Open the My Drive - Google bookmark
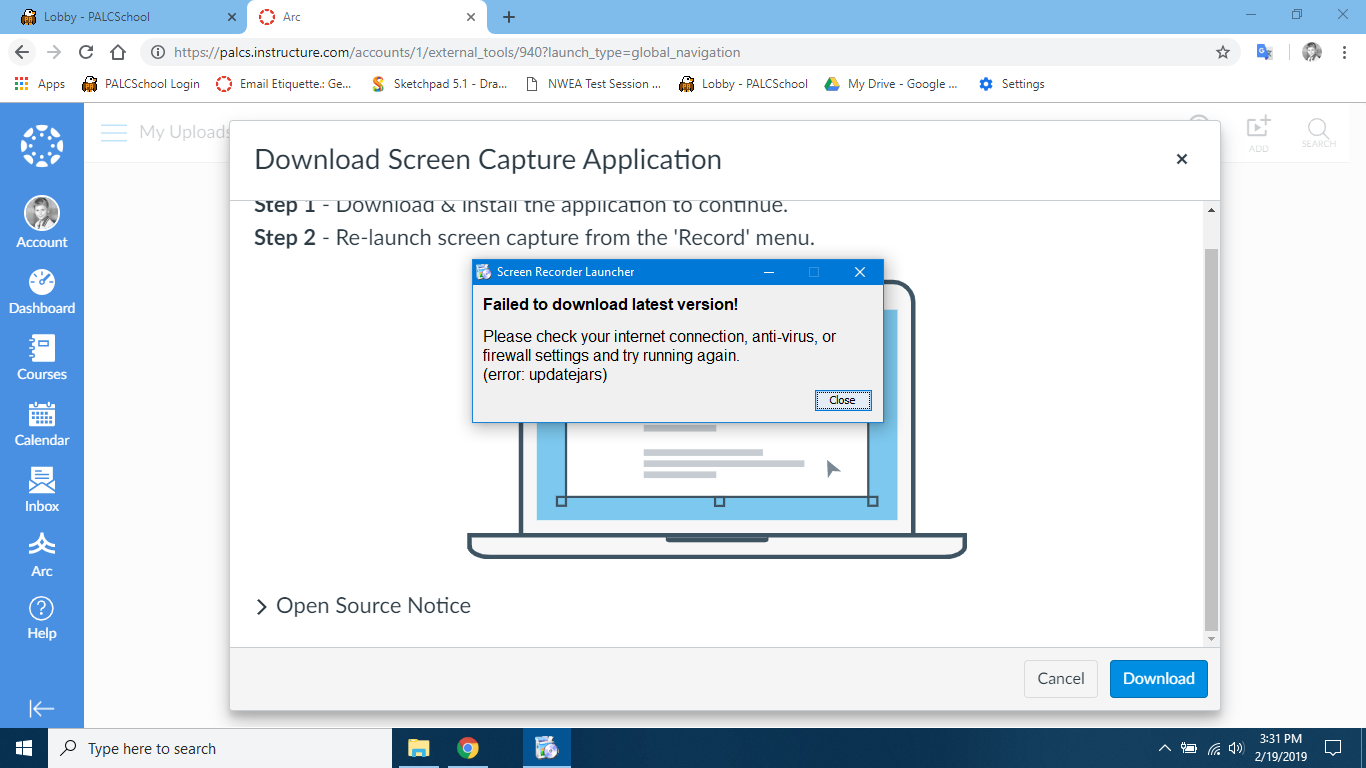 [x=891, y=84]
